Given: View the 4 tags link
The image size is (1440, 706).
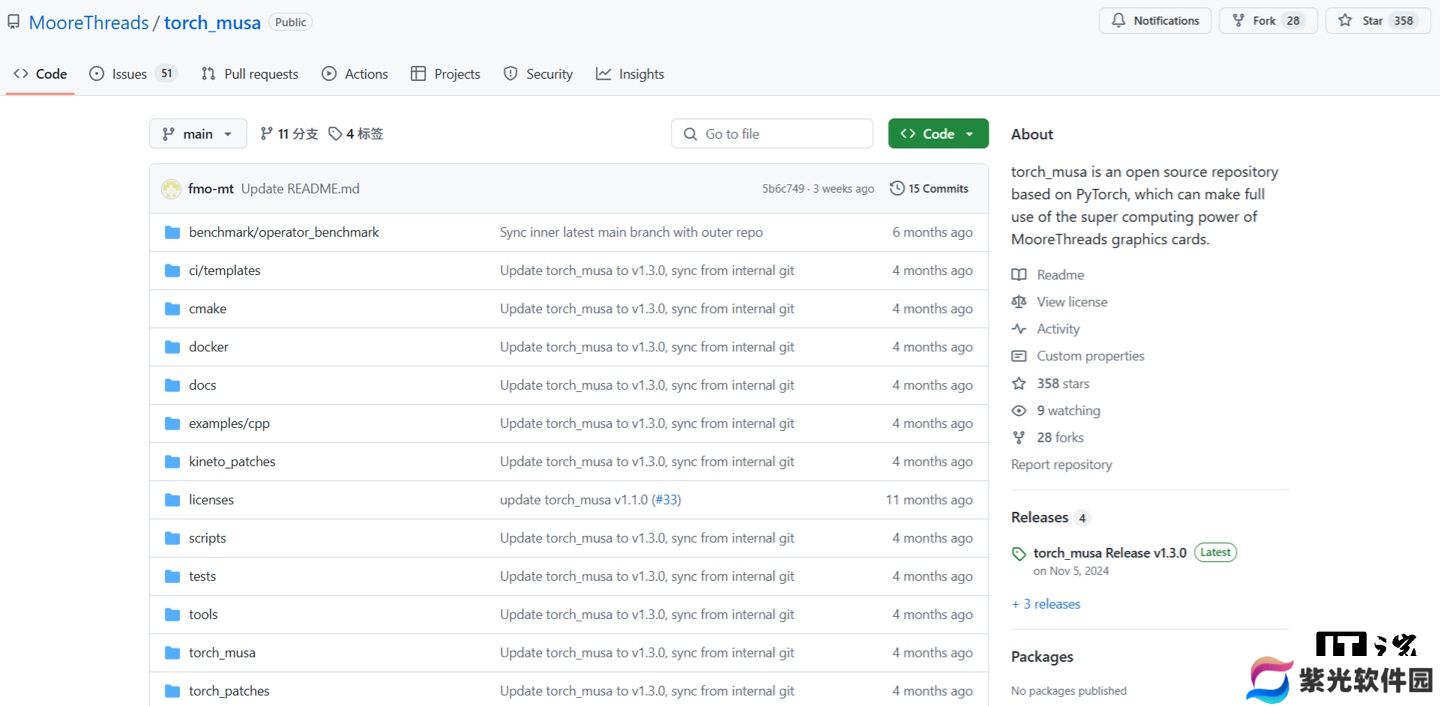Looking at the screenshot, I should click(356, 134).
